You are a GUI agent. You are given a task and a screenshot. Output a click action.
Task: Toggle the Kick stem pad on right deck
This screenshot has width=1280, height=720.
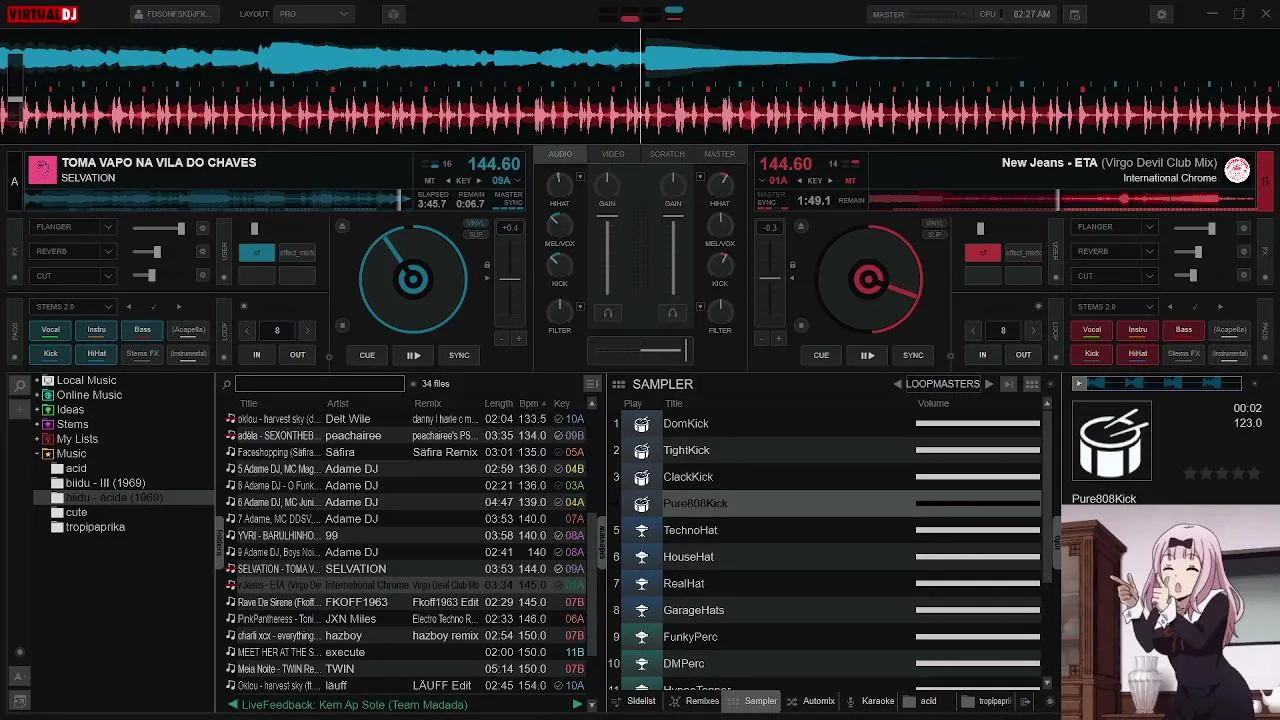pos(1092,354)
